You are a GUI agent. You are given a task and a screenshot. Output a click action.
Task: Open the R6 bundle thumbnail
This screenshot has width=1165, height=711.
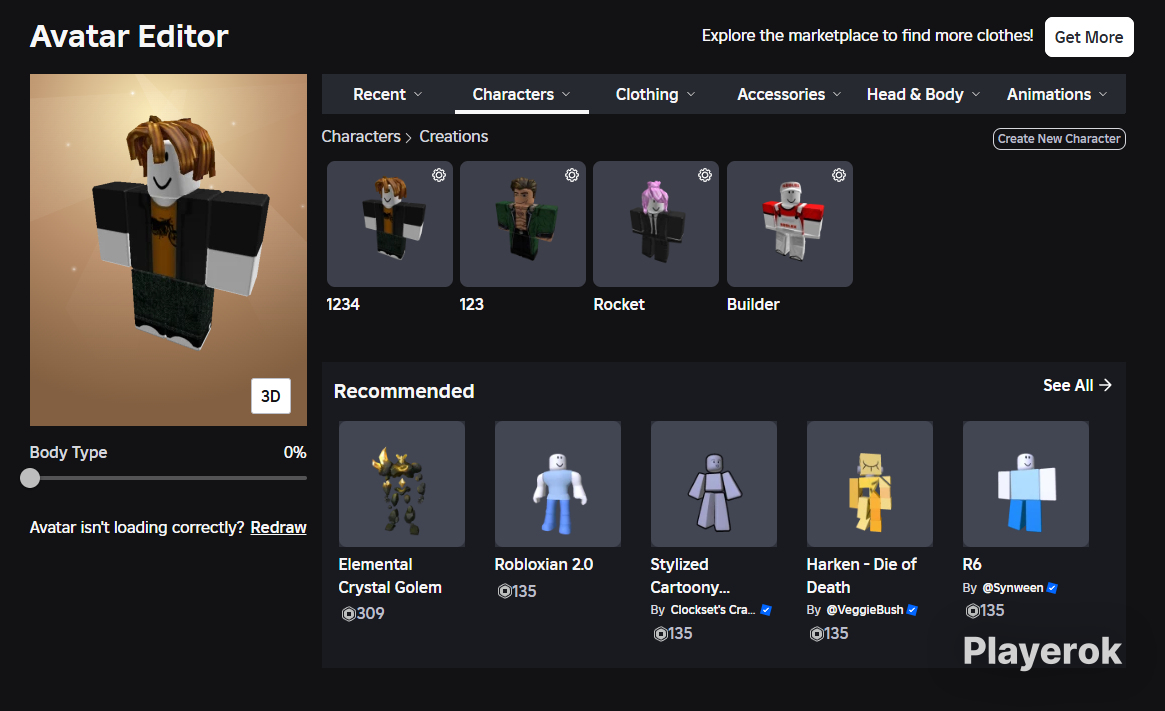(x=1025, y=484)
